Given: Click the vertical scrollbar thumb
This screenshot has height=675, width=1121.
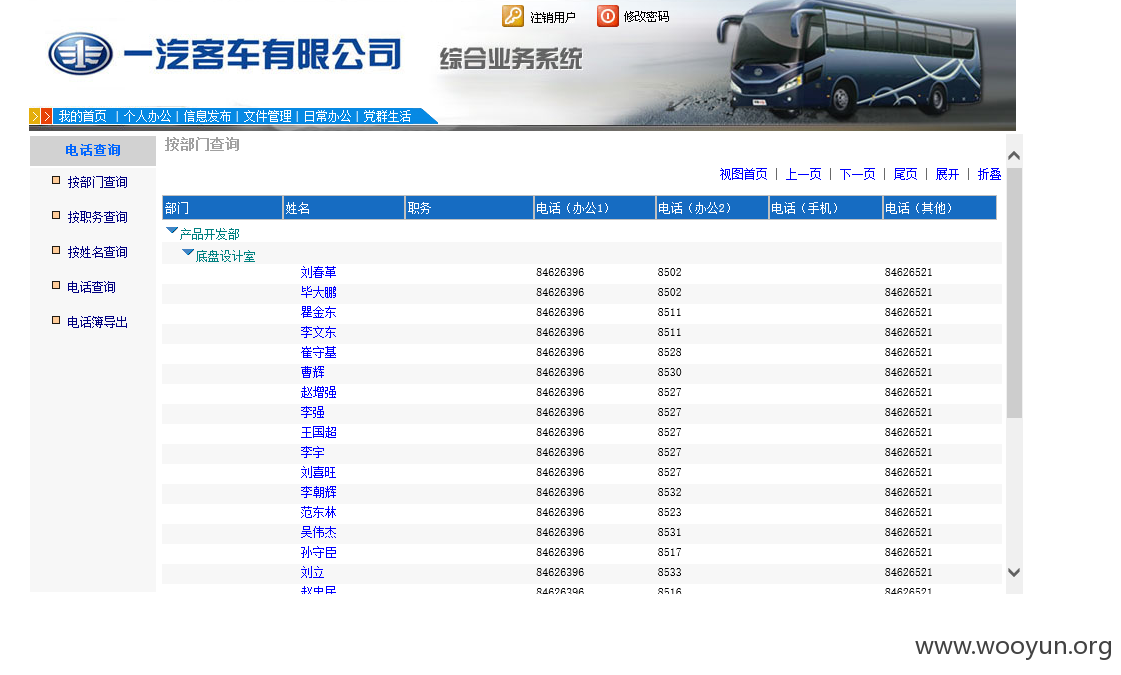Looking at the screenshot, I should pos(1014,293).
